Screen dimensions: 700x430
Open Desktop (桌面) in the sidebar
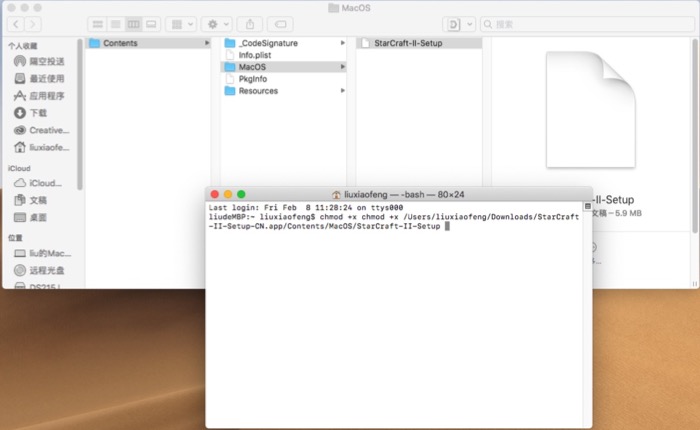(30, 217)
